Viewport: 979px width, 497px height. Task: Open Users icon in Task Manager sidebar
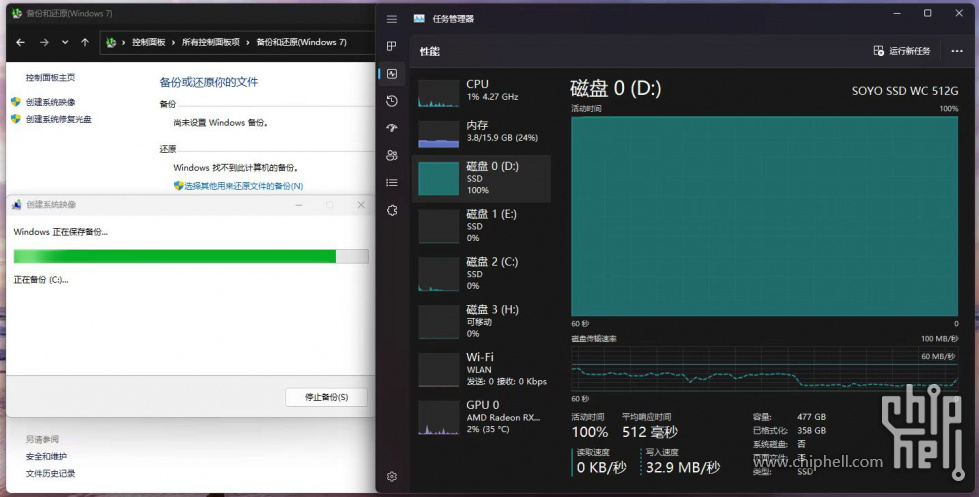pos(391,155)
